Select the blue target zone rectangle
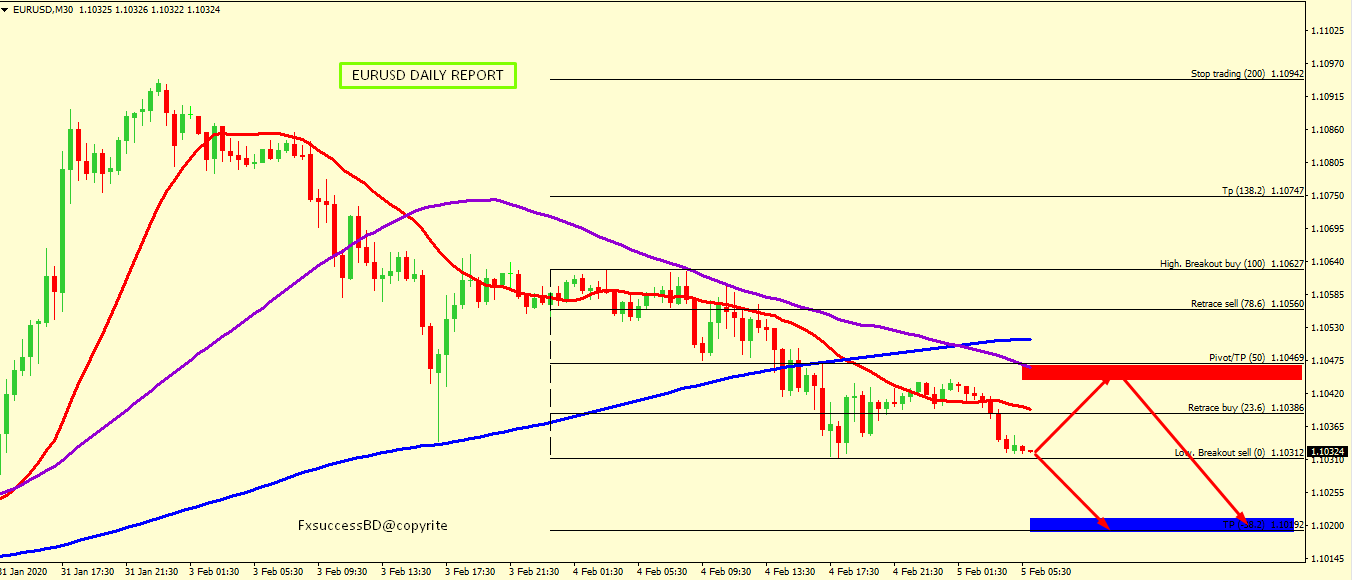The width and height of the screenshot is (1352, 580). 1160,524
